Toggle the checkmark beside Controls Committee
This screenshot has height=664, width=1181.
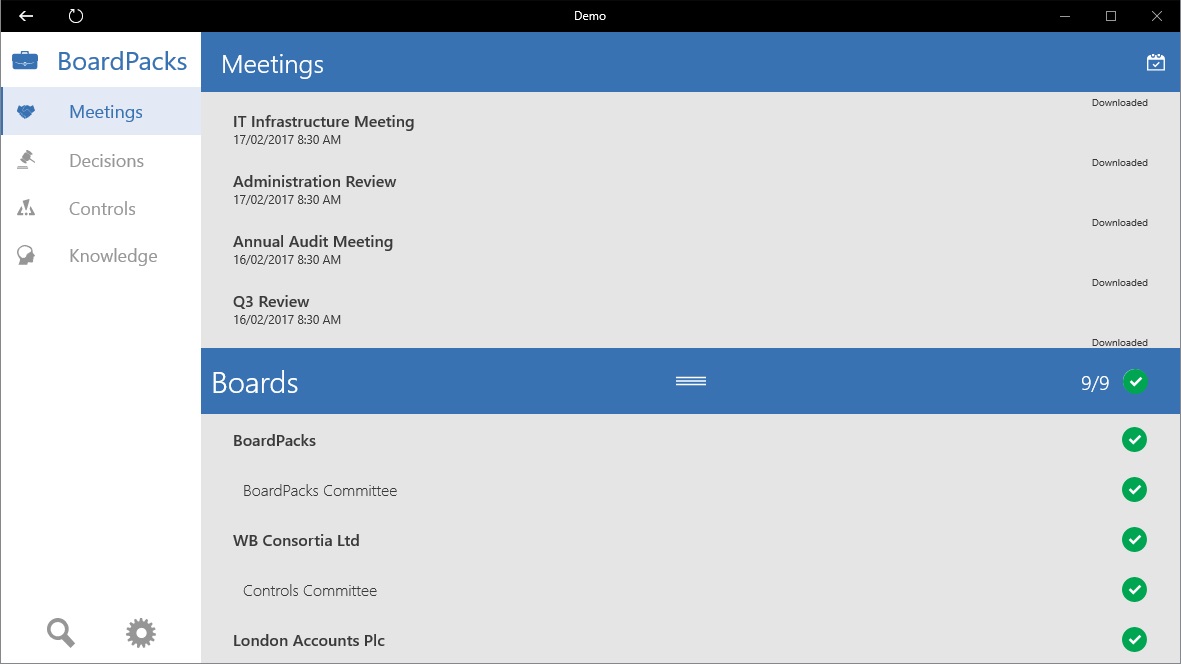point(1134,590)
